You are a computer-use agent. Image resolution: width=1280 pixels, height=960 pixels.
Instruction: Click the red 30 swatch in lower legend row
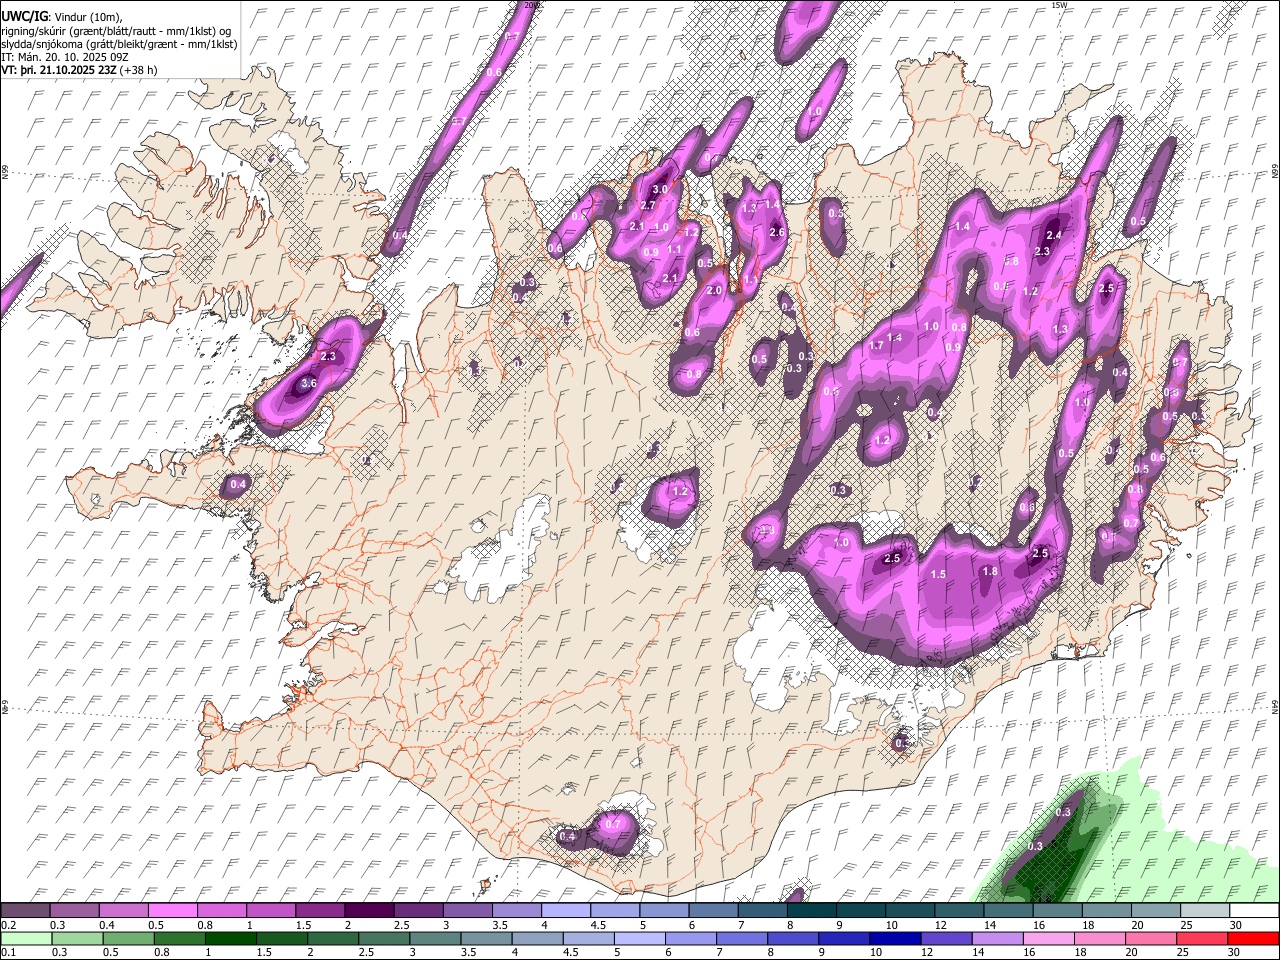1254,939
